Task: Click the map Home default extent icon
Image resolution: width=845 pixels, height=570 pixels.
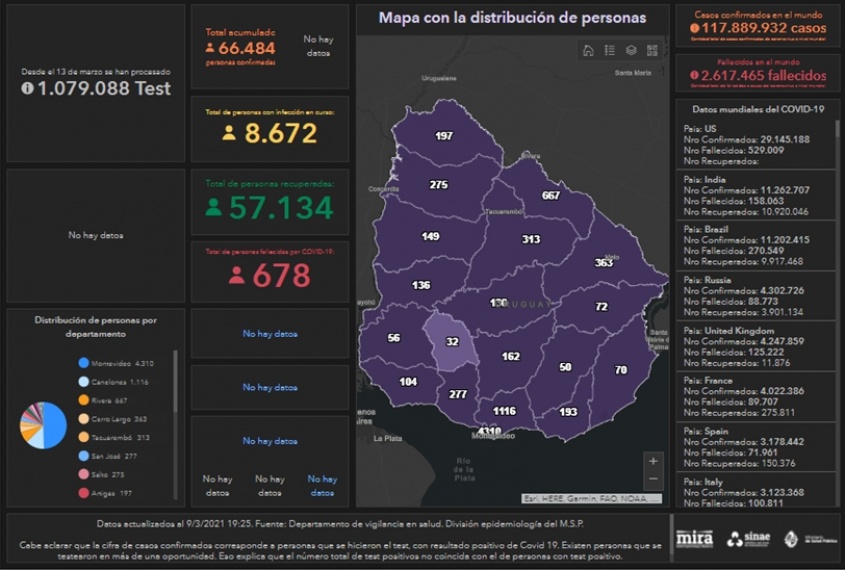Action: [588, 50]
